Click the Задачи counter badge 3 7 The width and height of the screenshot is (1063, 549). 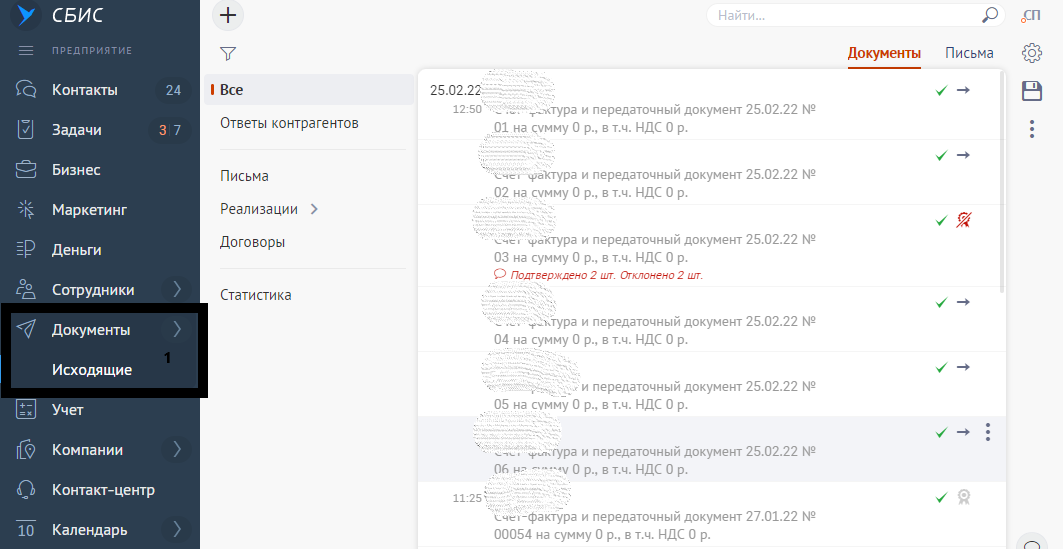169,129
